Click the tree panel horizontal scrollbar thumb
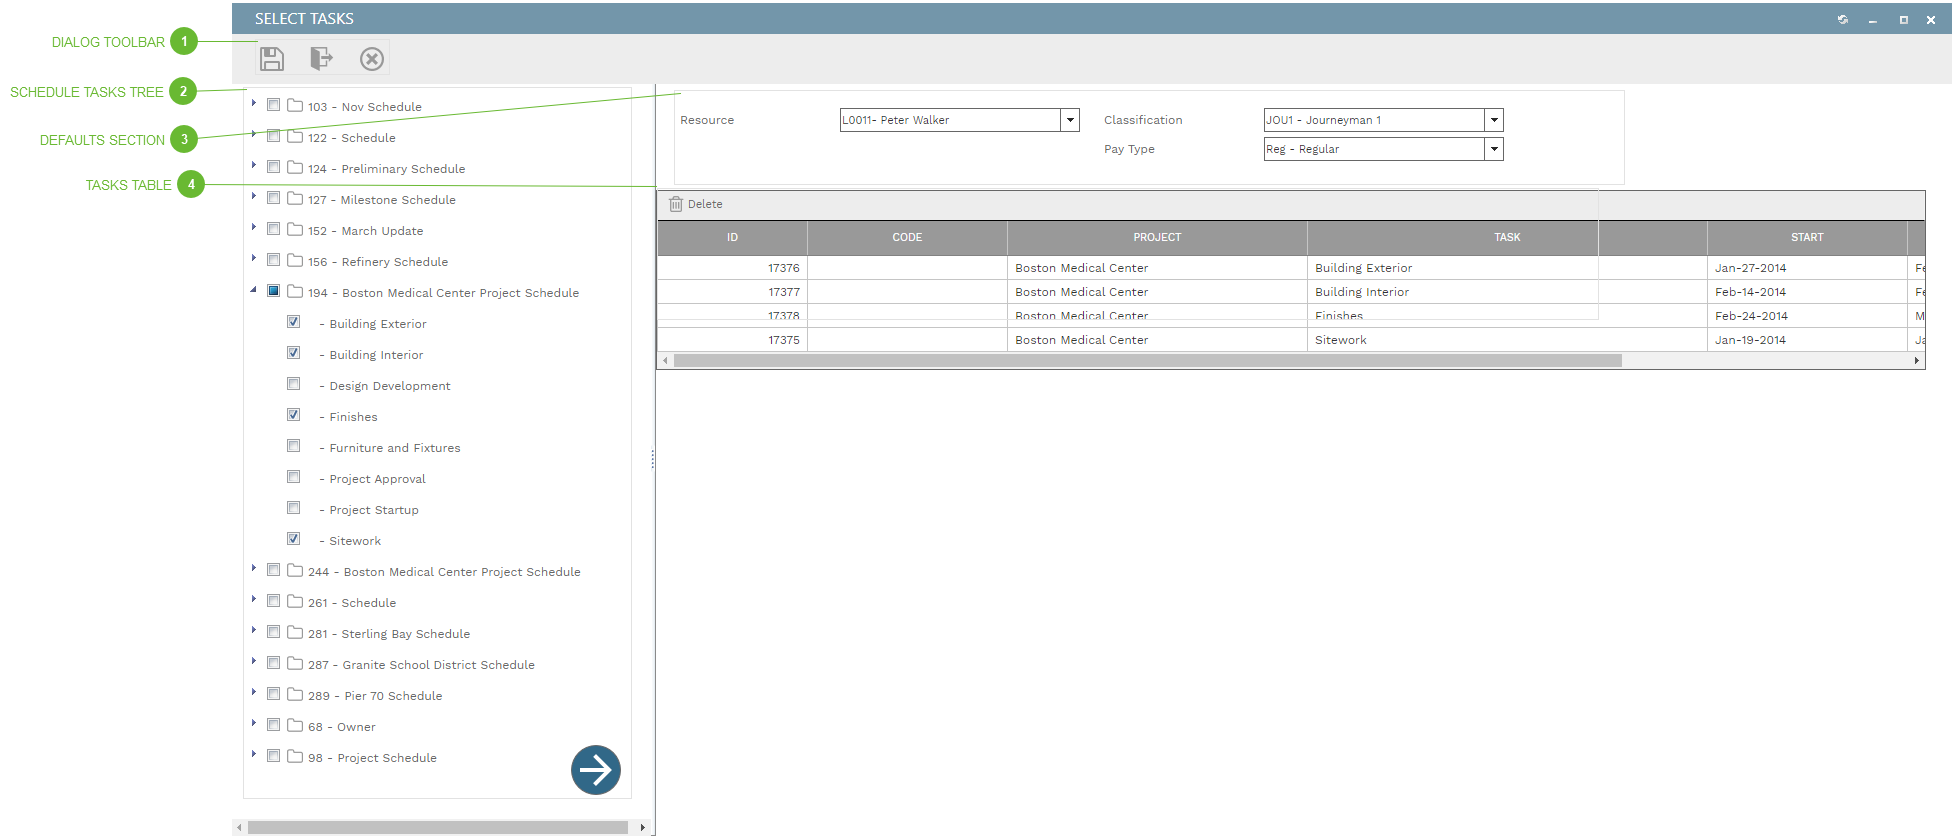The image size is (1955, 839). tap(438, 827)
